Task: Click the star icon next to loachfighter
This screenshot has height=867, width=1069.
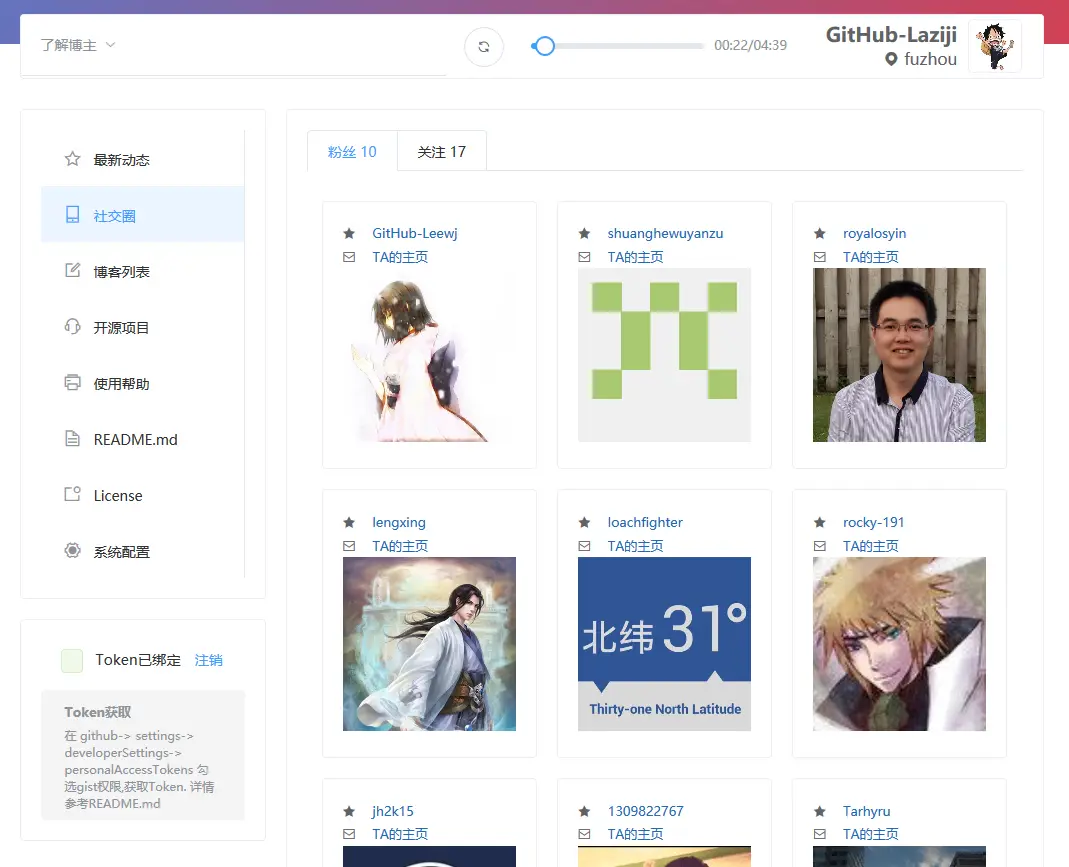Action: [584, 523]
